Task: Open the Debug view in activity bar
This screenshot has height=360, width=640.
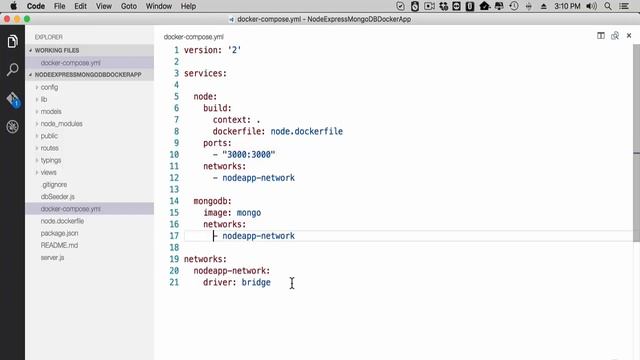Action: 12,127
